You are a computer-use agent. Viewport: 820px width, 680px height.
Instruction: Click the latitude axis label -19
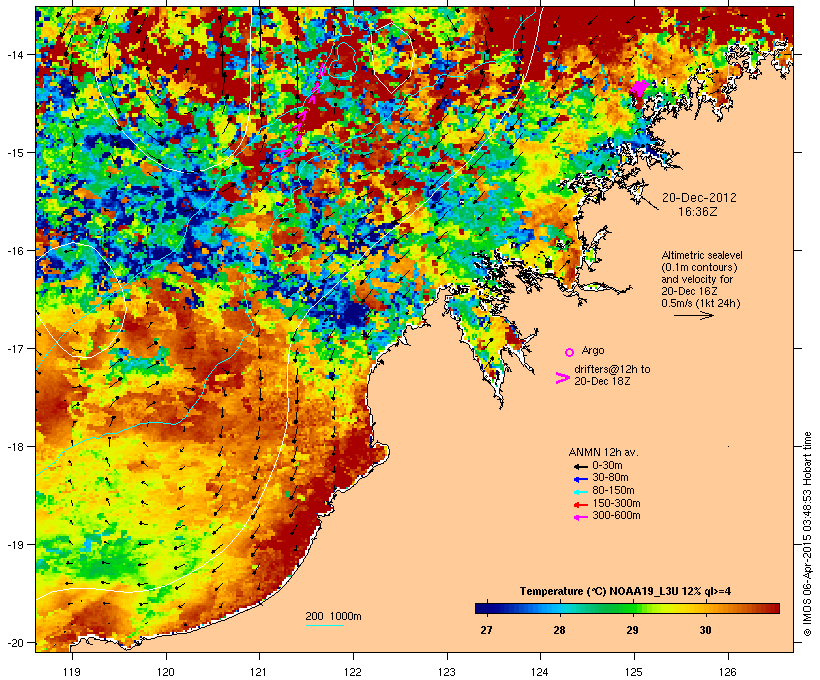(14, 545)
